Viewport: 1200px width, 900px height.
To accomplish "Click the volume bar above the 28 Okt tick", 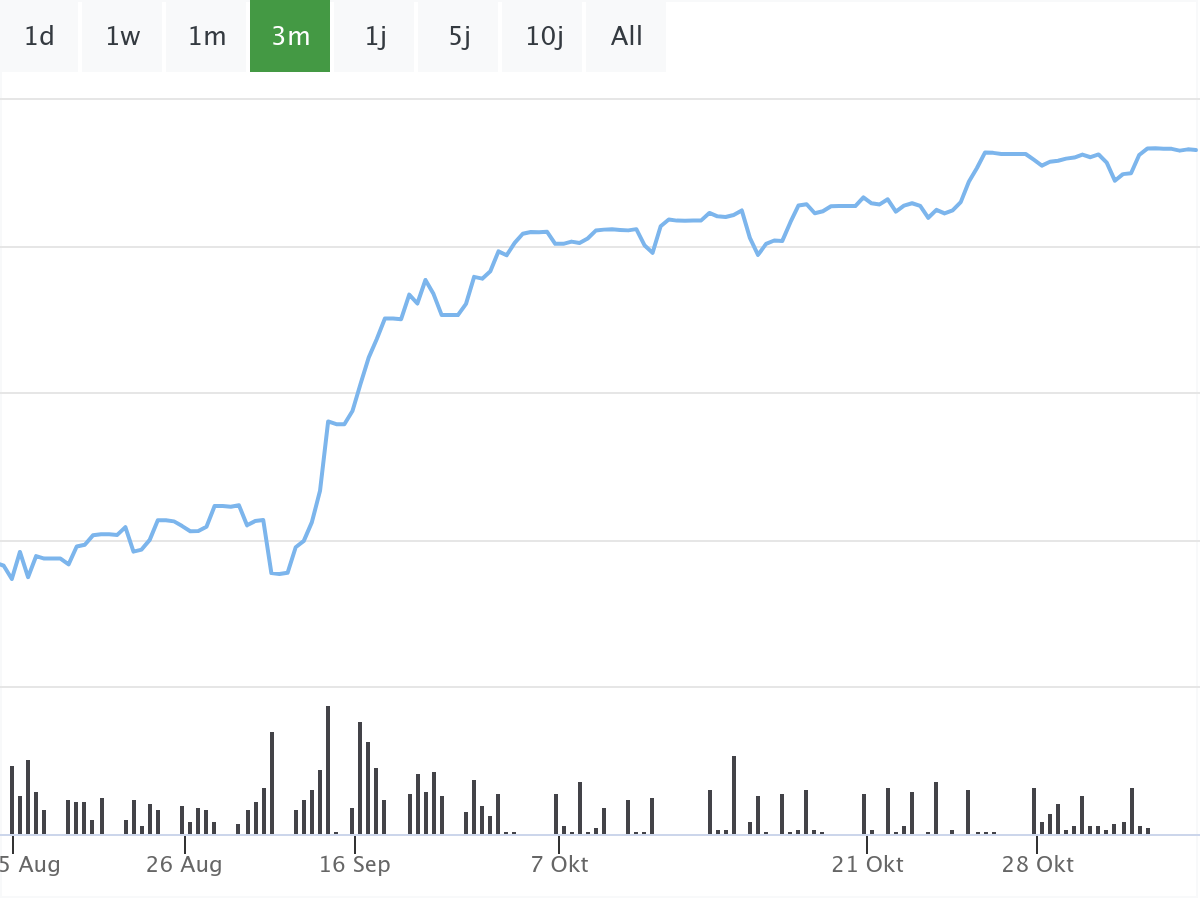I will tap(1034, 811).
